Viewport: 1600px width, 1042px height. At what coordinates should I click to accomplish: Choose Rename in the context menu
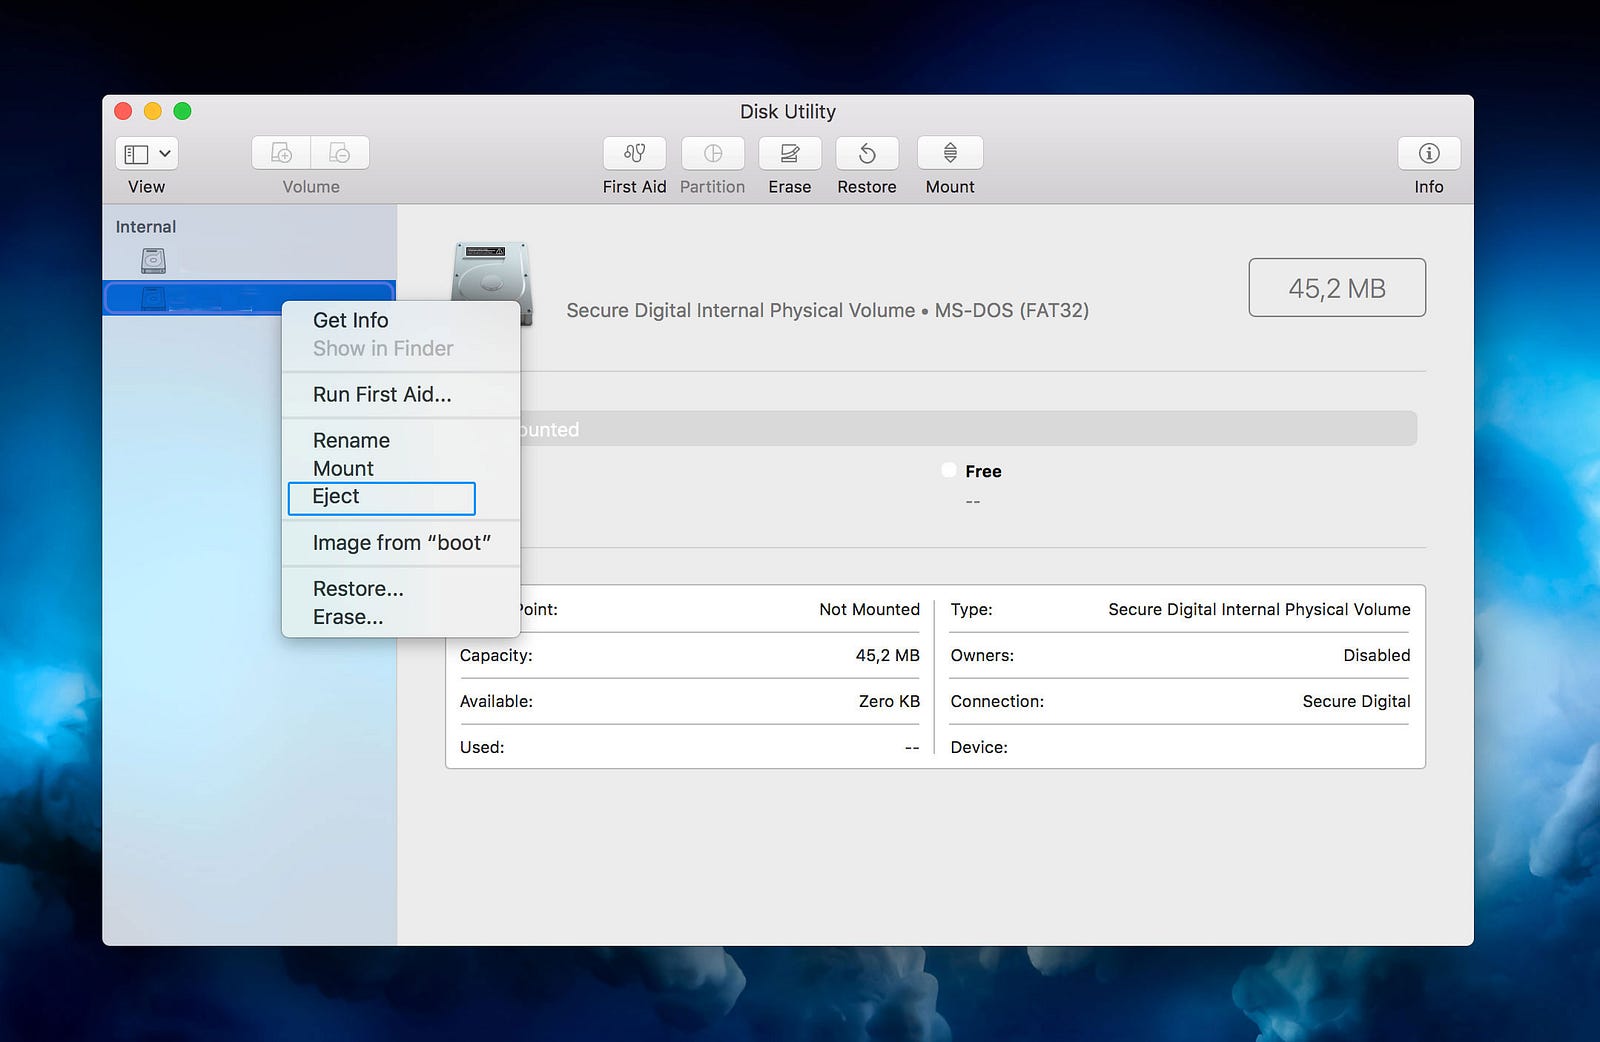[351, 440]
